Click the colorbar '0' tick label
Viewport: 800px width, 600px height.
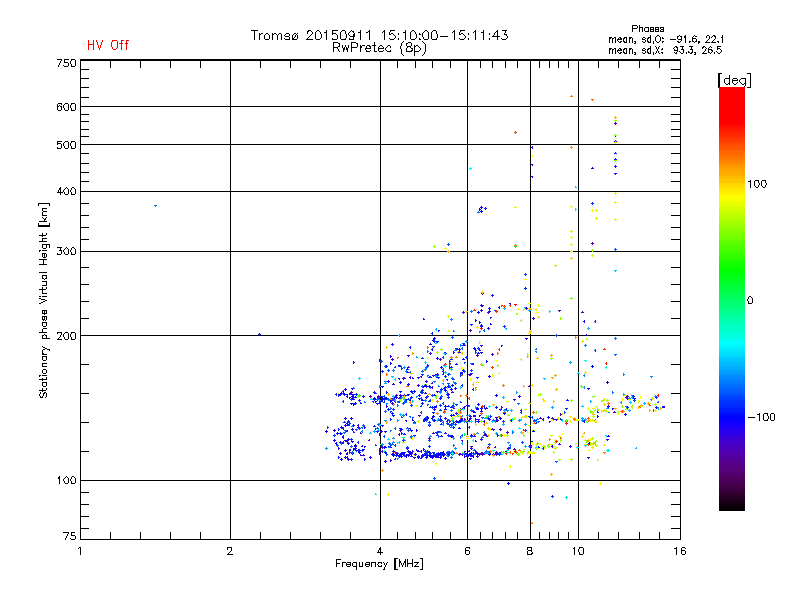pos(750,301)
